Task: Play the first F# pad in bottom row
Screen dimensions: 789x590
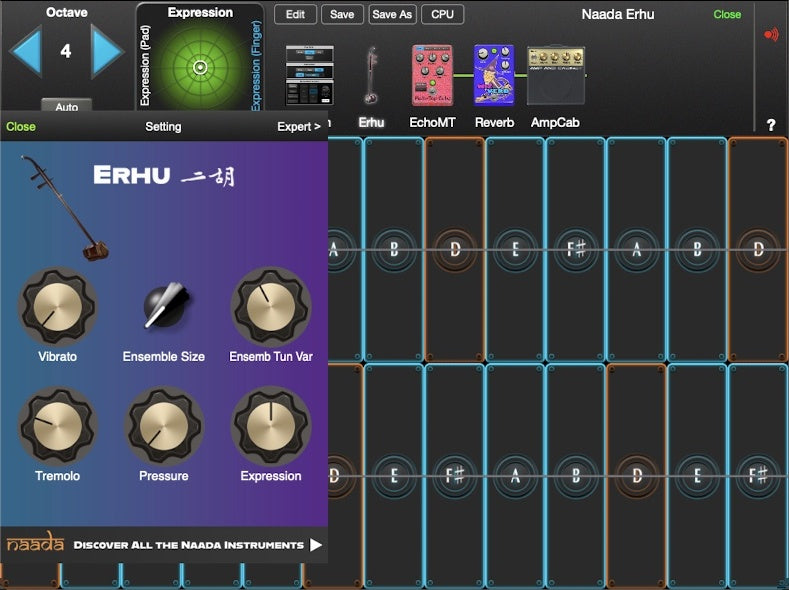Action: pos(455,475)
